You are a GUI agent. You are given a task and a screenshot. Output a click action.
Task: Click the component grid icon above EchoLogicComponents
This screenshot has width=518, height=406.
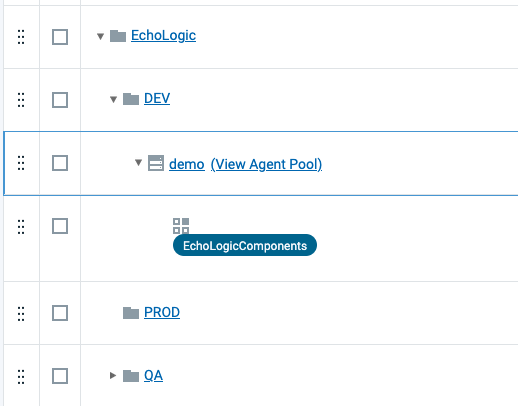coord(181,226)
